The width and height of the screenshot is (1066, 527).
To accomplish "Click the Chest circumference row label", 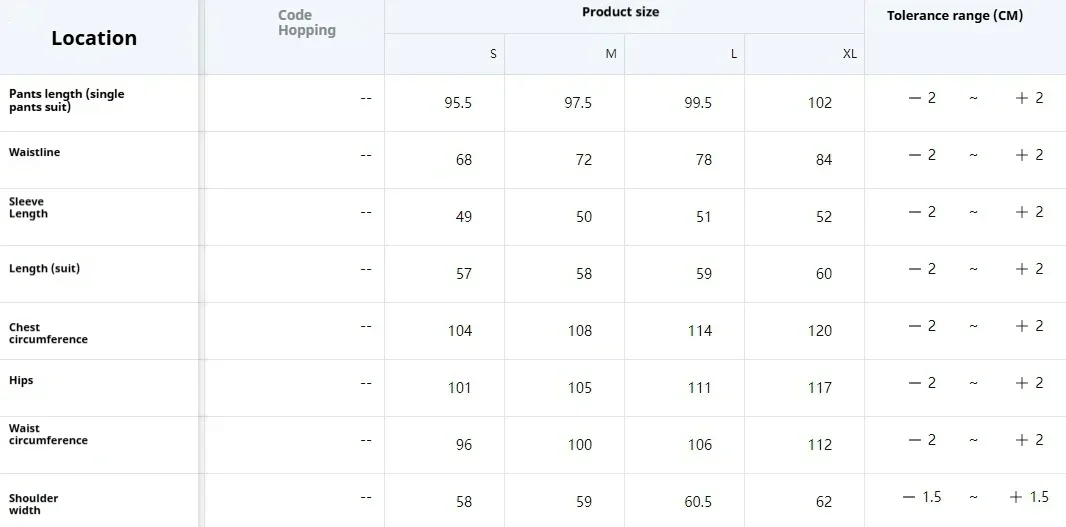I will pos(48,333).
